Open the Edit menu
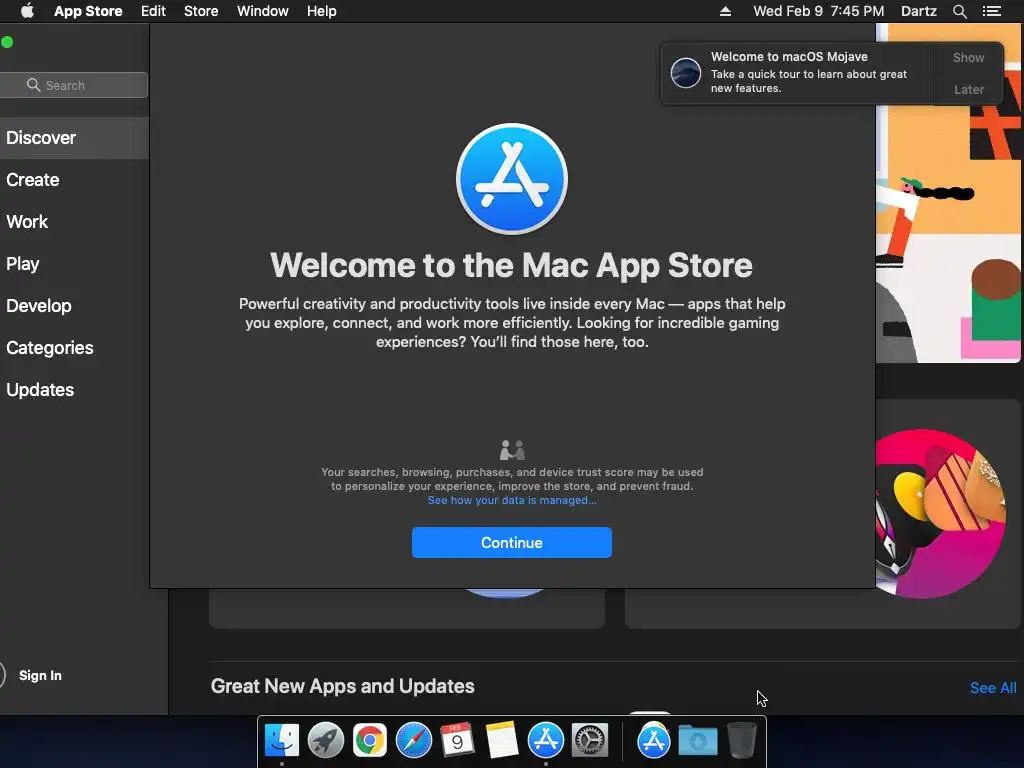Image resolution: width=1024 pixels, height=768 pixels. click(153, 11)
